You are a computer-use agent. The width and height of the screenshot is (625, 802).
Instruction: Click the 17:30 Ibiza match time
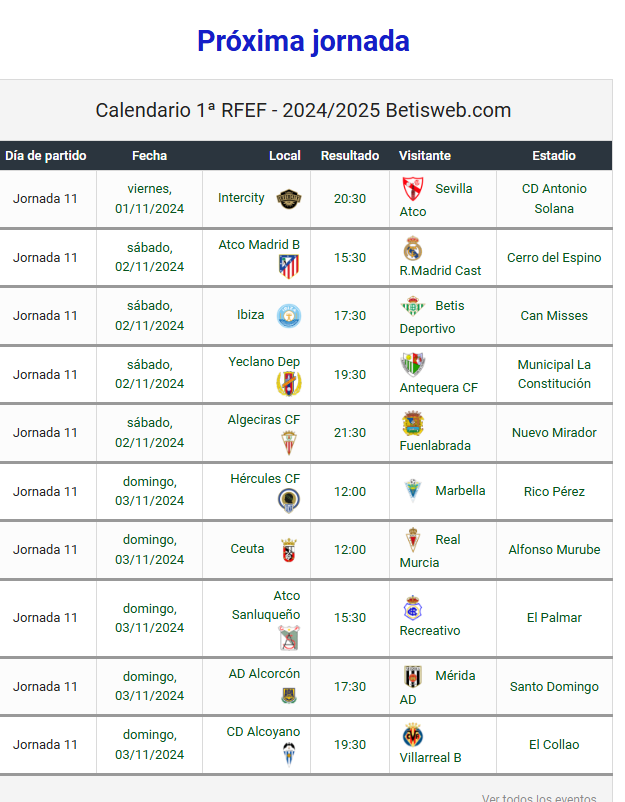(350, 316)
